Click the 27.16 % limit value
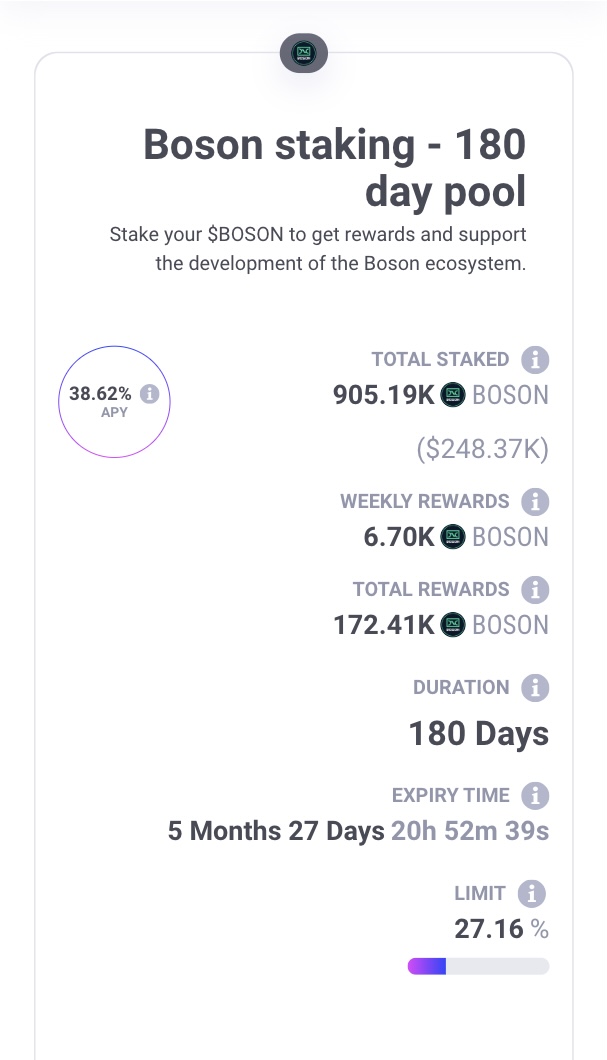607x1060 pixels. click(x=501, y=929)
